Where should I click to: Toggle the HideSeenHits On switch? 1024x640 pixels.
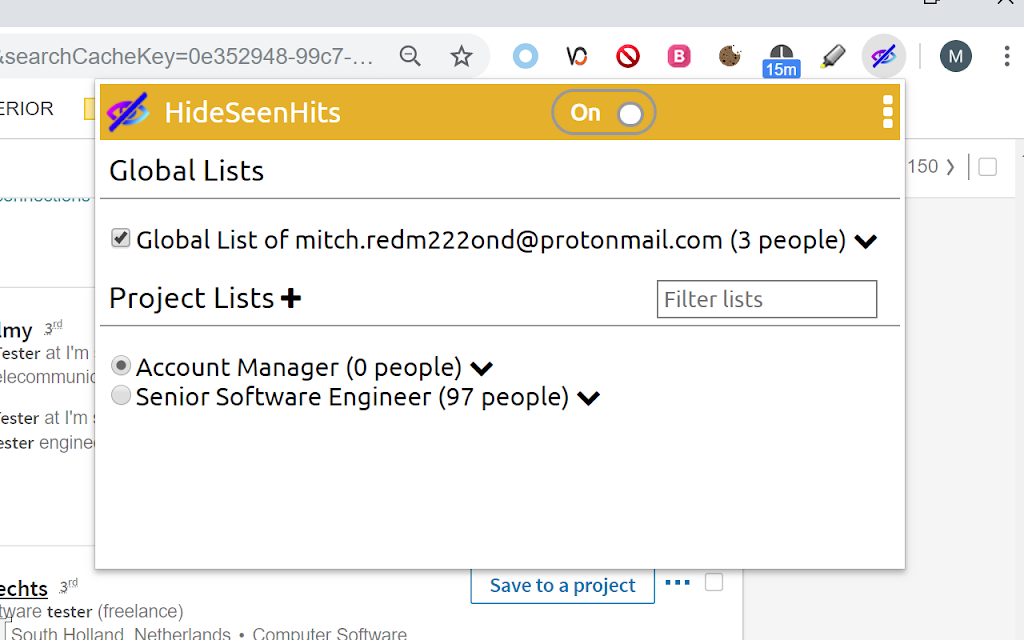tap(604, 113)
